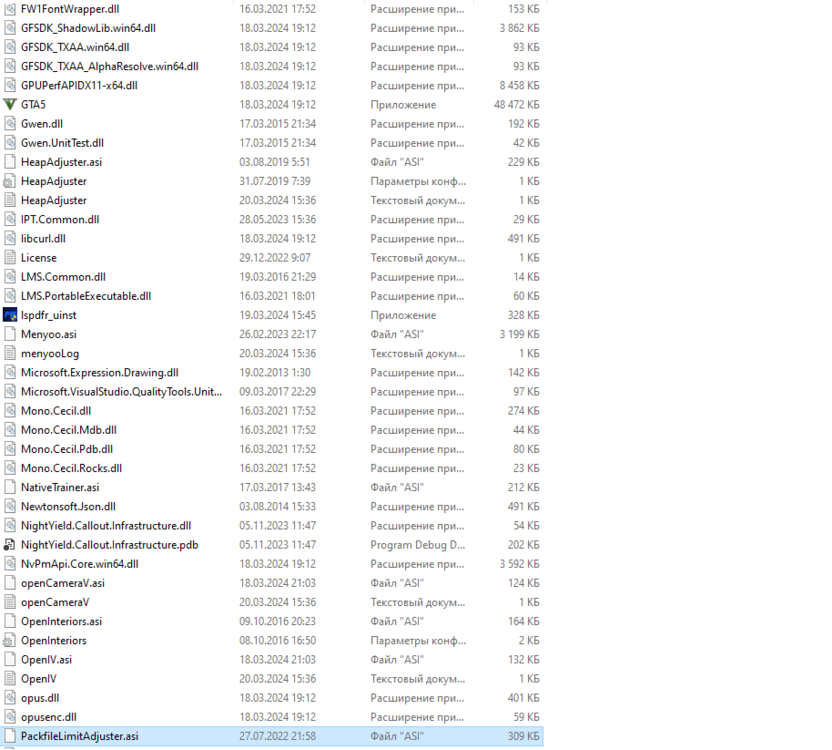
Task: Click the Mono.Cecil.Rocks.dll entry
Action: click(x=70, y=468)
